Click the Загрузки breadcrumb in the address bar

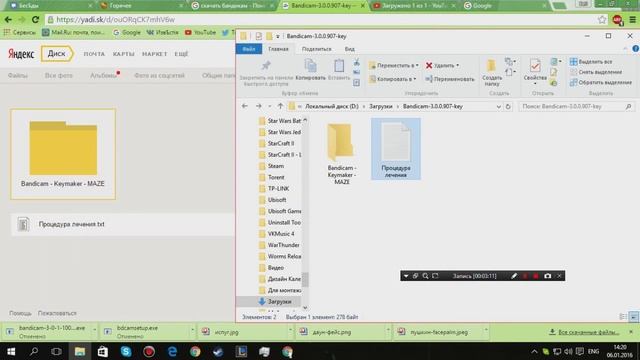380,107
